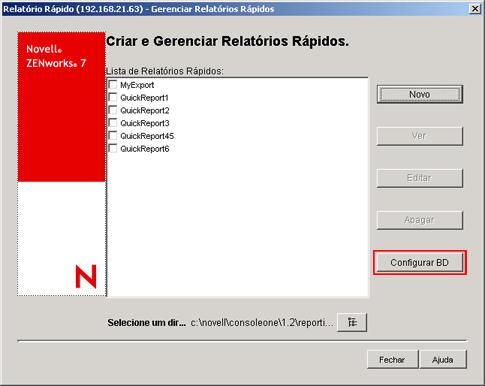Click the Editar button
Screen dimensions: 485x386
point(420,178)
